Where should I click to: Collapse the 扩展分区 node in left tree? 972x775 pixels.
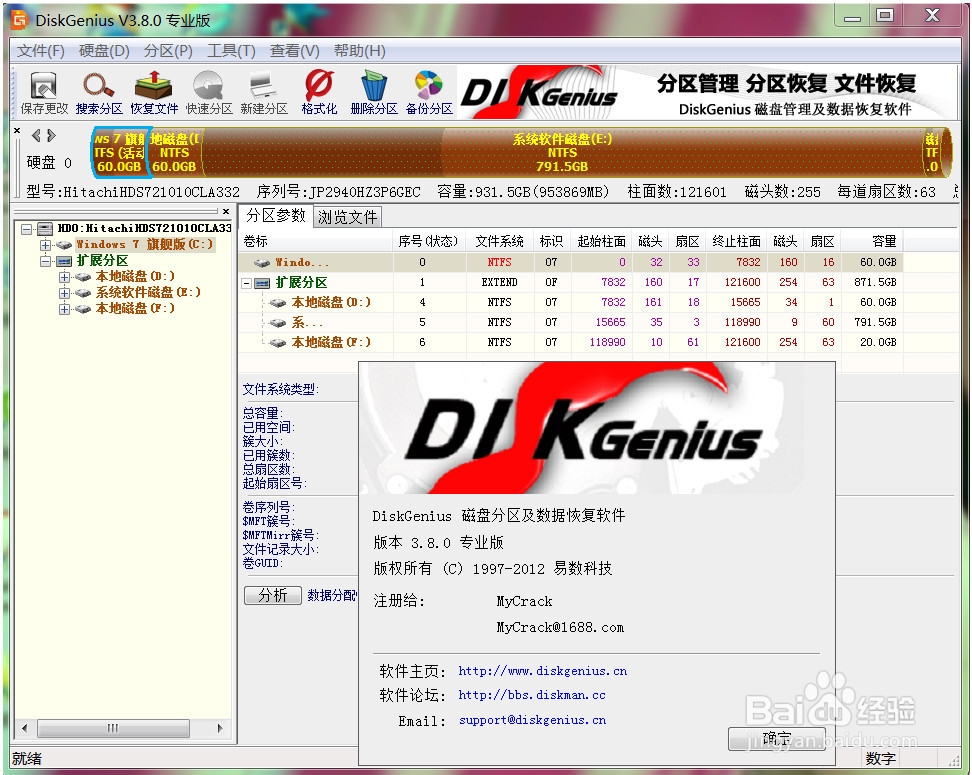click(45, 261)
